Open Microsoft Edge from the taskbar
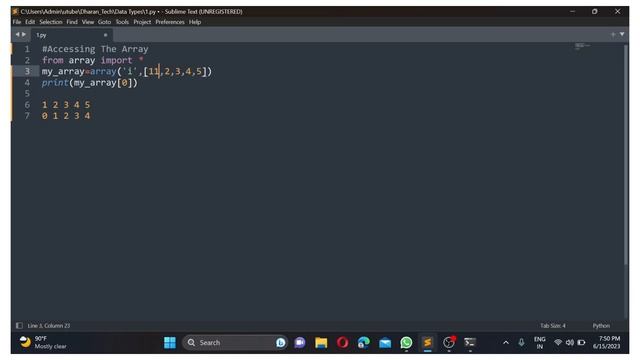Screen dimensions: 640x360 364,342
